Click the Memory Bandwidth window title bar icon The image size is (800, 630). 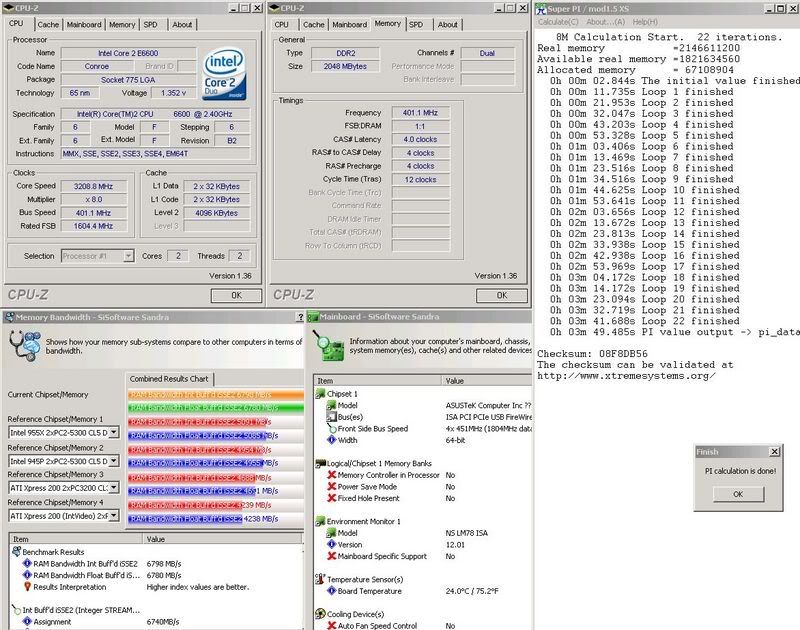coord(9,317)
